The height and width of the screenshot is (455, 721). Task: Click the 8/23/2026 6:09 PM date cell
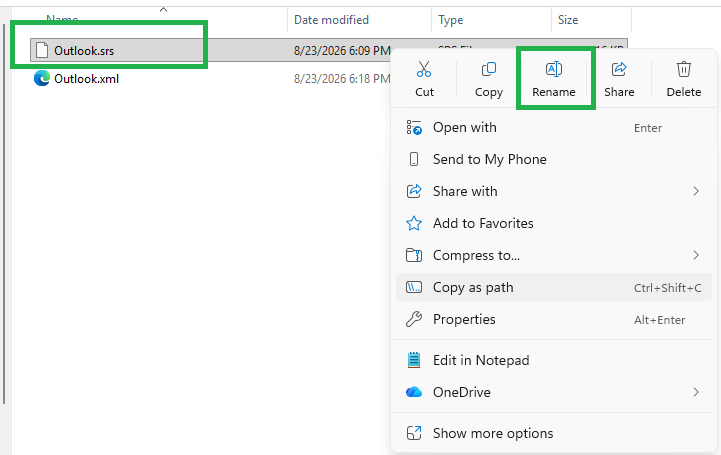[x=342, y=51]
